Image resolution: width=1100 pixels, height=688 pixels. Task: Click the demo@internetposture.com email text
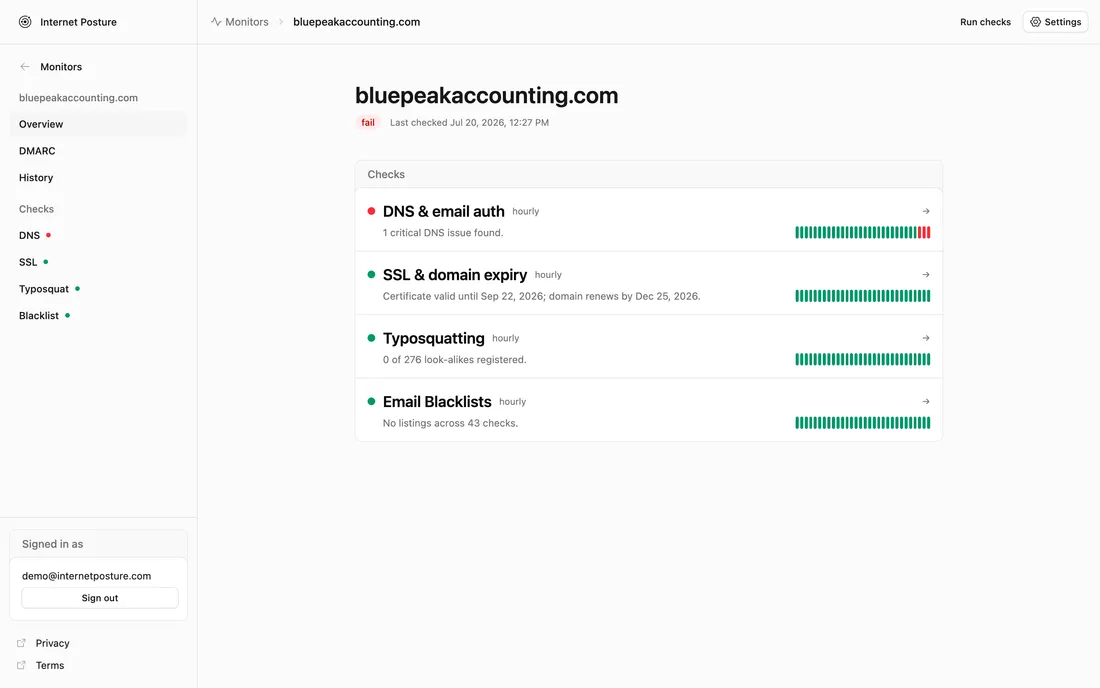coord(86,576)
